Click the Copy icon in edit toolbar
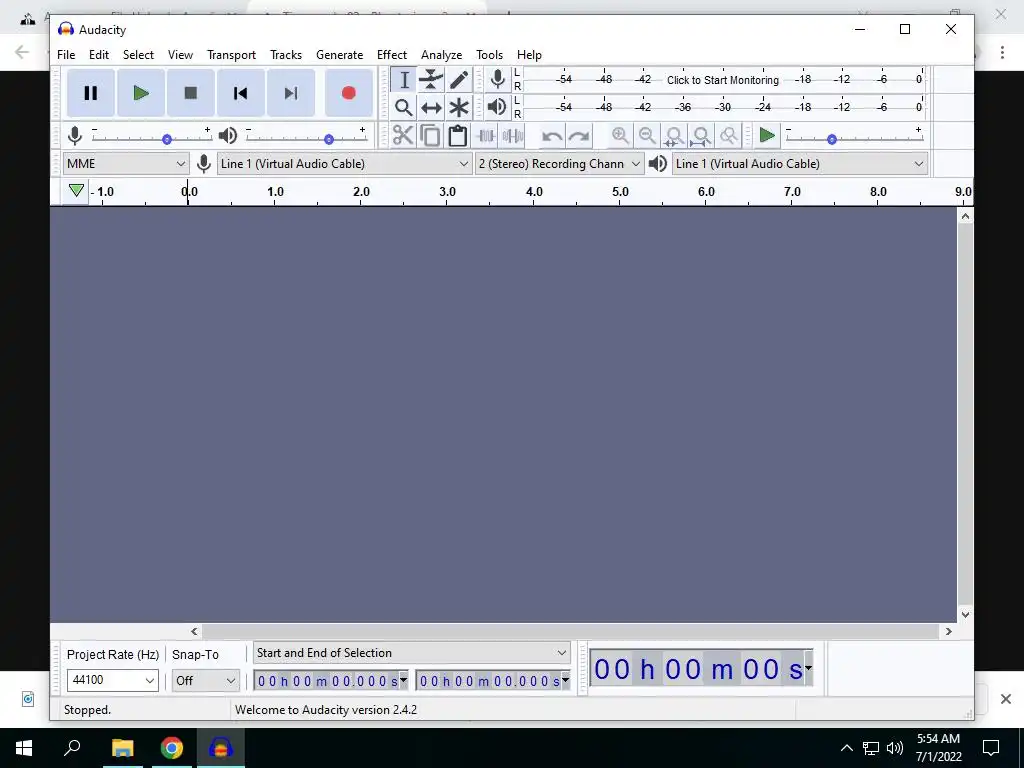 (430, 136)
